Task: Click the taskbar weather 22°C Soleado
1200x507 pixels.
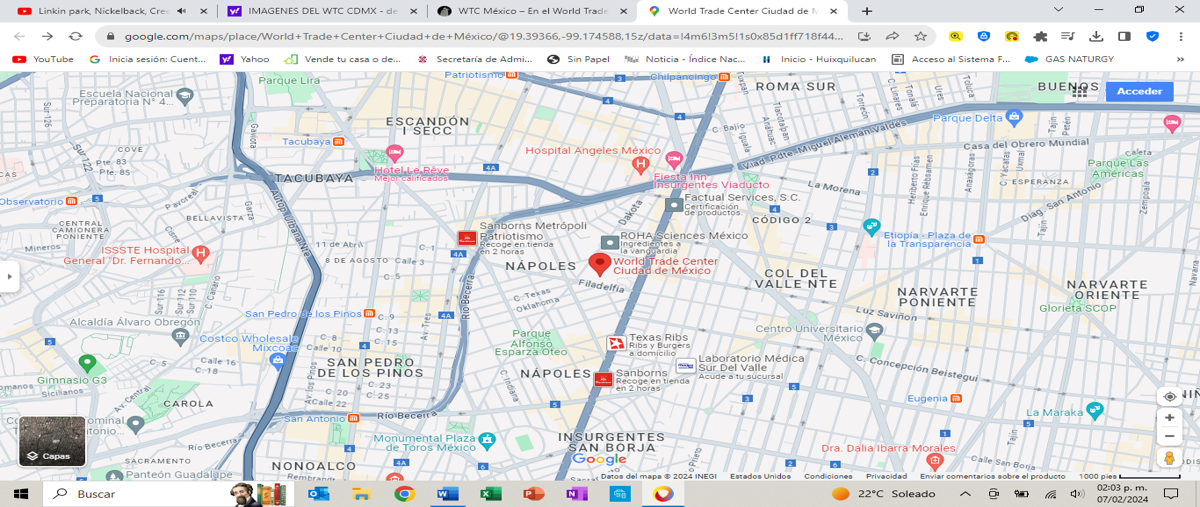Action: click(884, 494)
